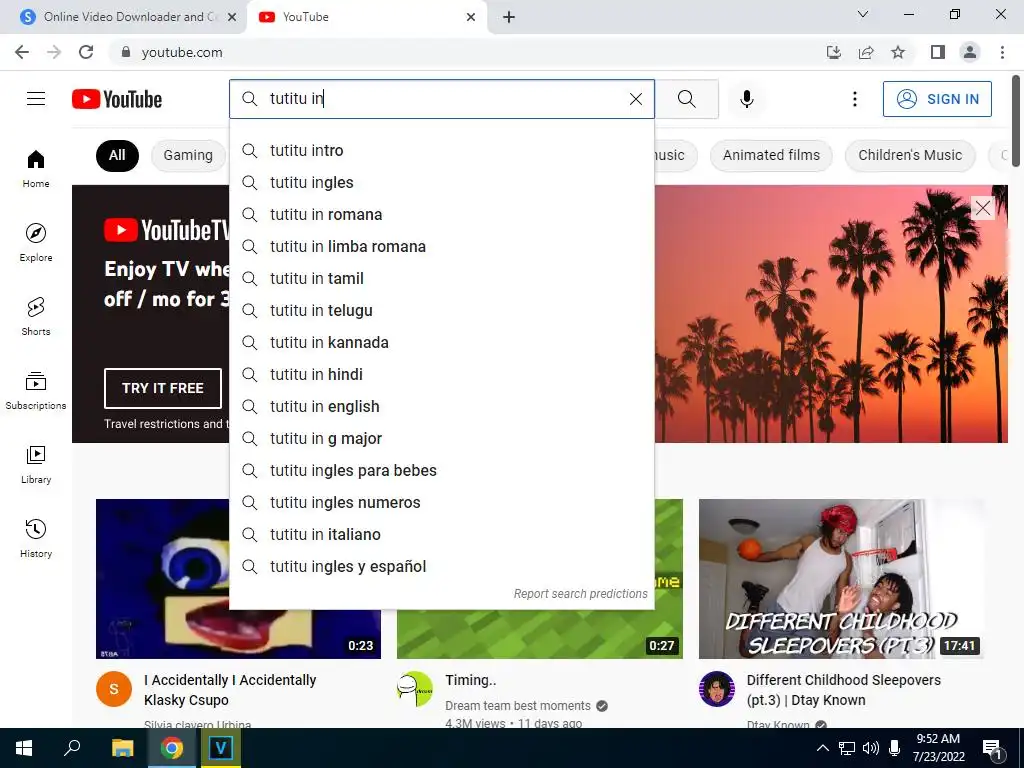Open Shorts in the sidebar

pos(36,316)
